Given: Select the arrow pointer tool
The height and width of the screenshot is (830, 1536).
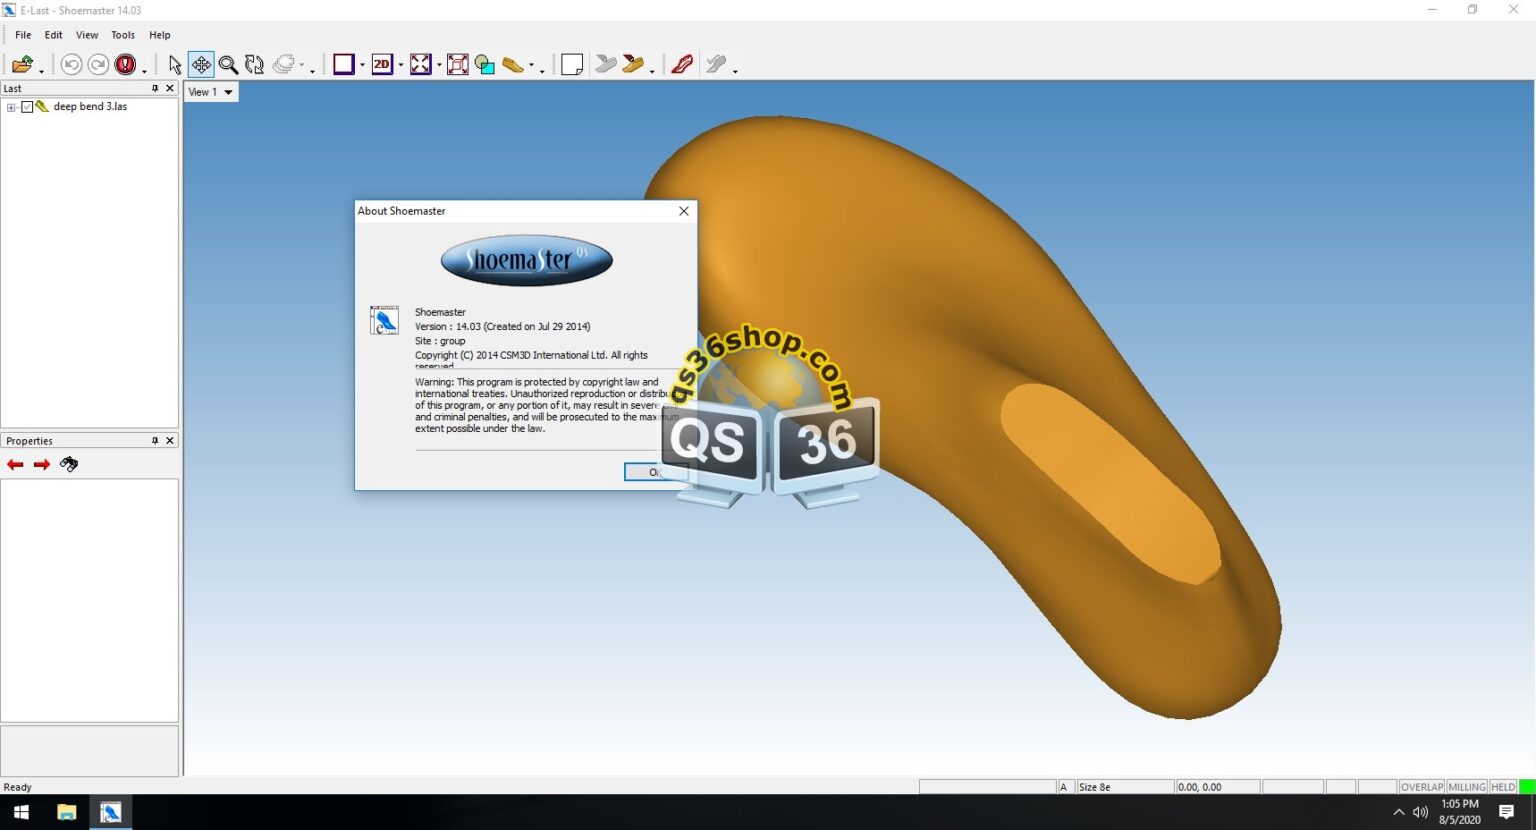Looking at the screenshot, I should coord(175,65).
